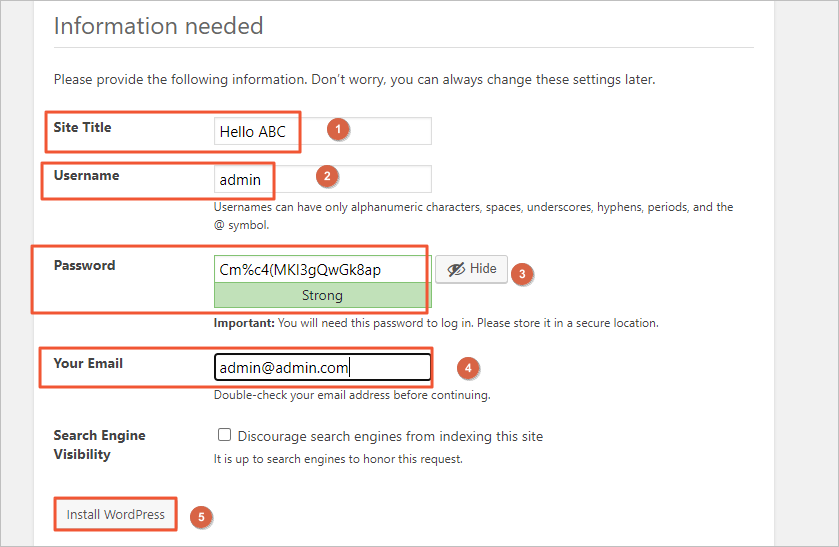This screenshot has width=839, height=547.
Task: Click the 'Discourage search engines from indexing' label text
Action: (390, 436)
